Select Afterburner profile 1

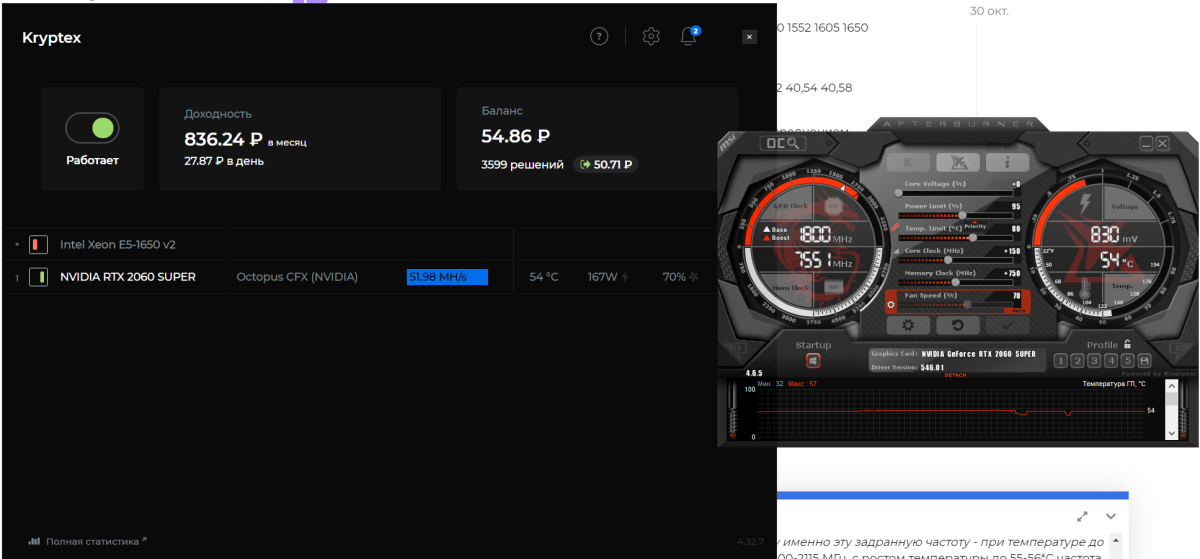[1060, 360]
